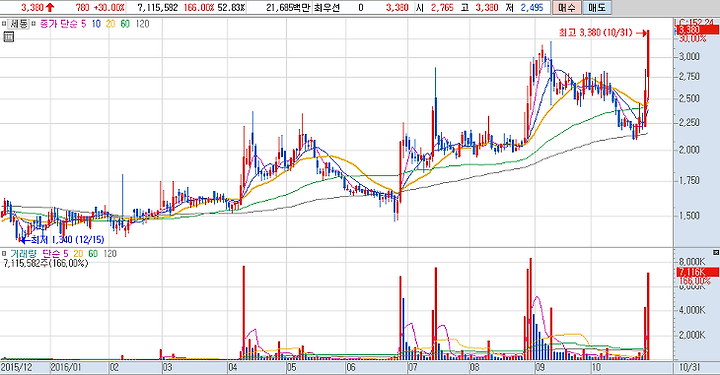The height and width of the screenshot is (375, 720).
Task: Click the 2,750 price axis label
Action: click(x=689, y=77)
